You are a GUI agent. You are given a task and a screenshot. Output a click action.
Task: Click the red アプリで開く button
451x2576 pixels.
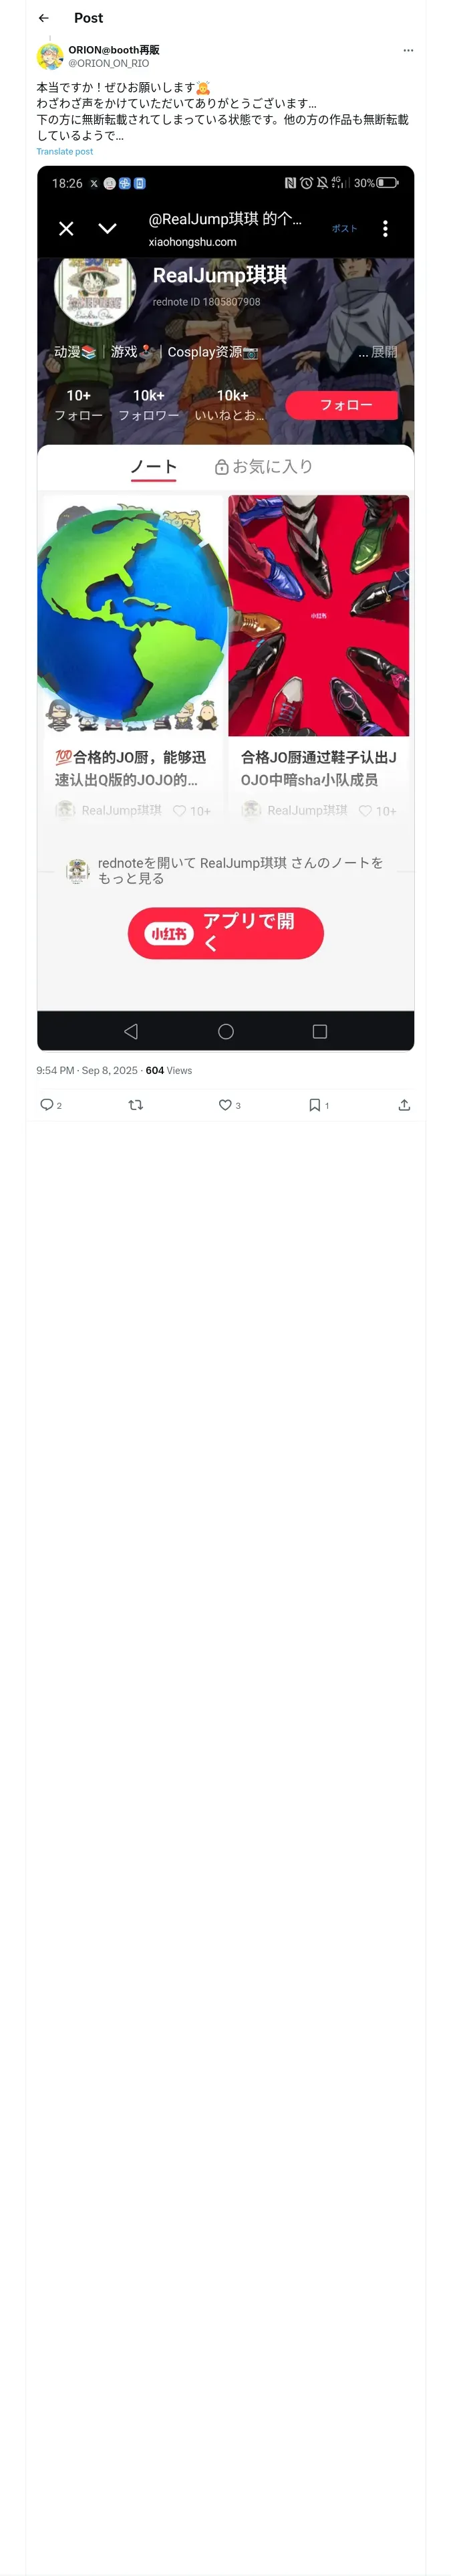coord(226,933)
